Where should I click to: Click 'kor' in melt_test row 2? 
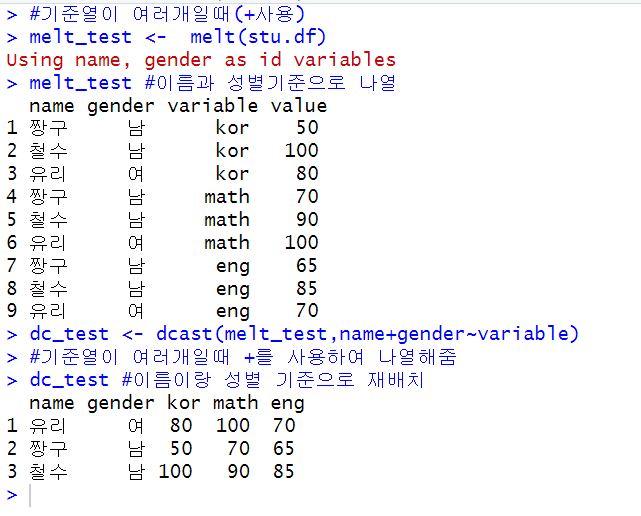[x=232, y=151]
